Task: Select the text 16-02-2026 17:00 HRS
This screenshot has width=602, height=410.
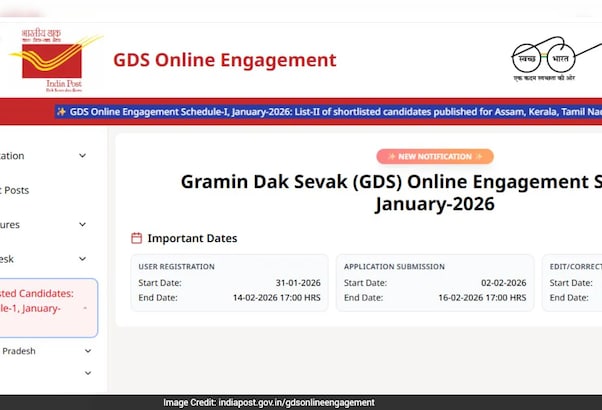Action: [x=482, y=298]
